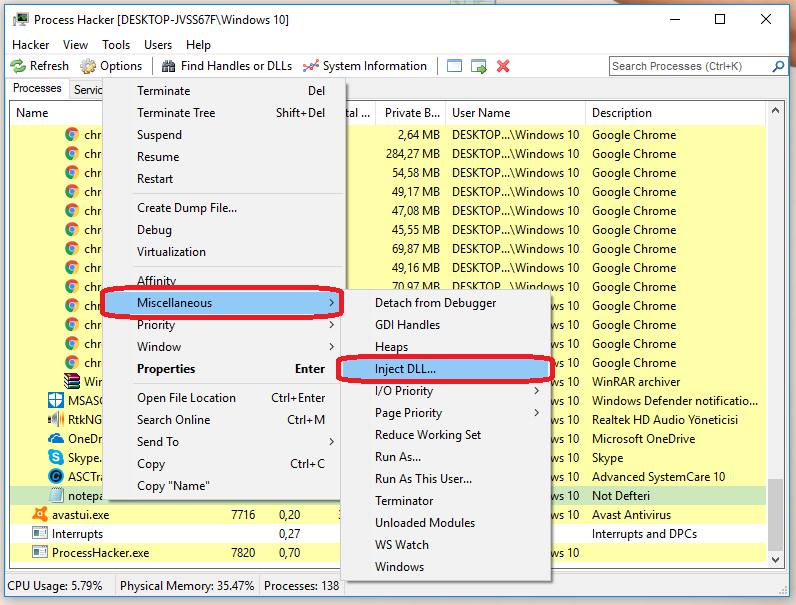Screen dimensions: 796x605
Task: Choose Debug in the context menu
Action: (x=224, y=230)
